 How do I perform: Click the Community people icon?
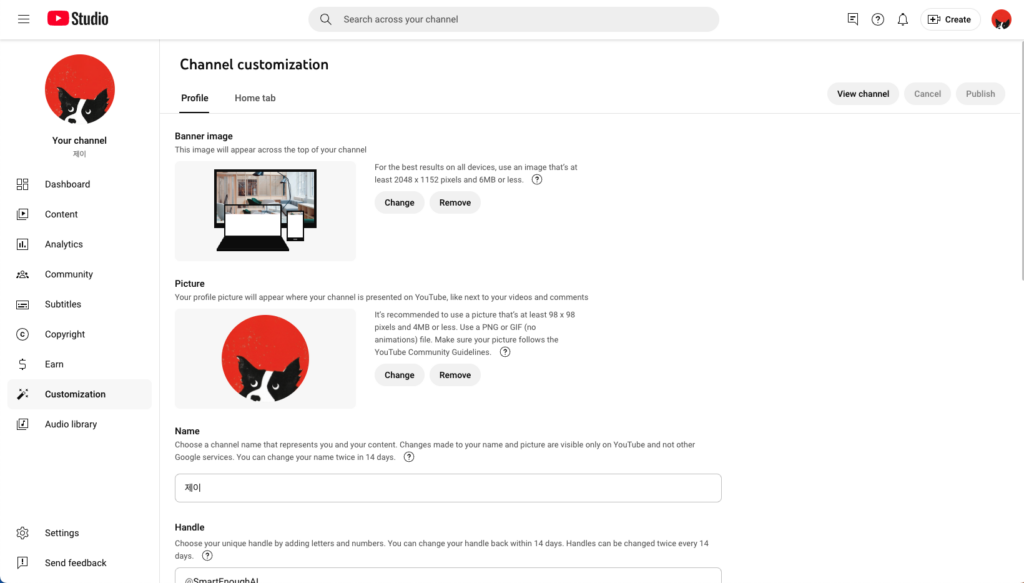click(22, 274)
